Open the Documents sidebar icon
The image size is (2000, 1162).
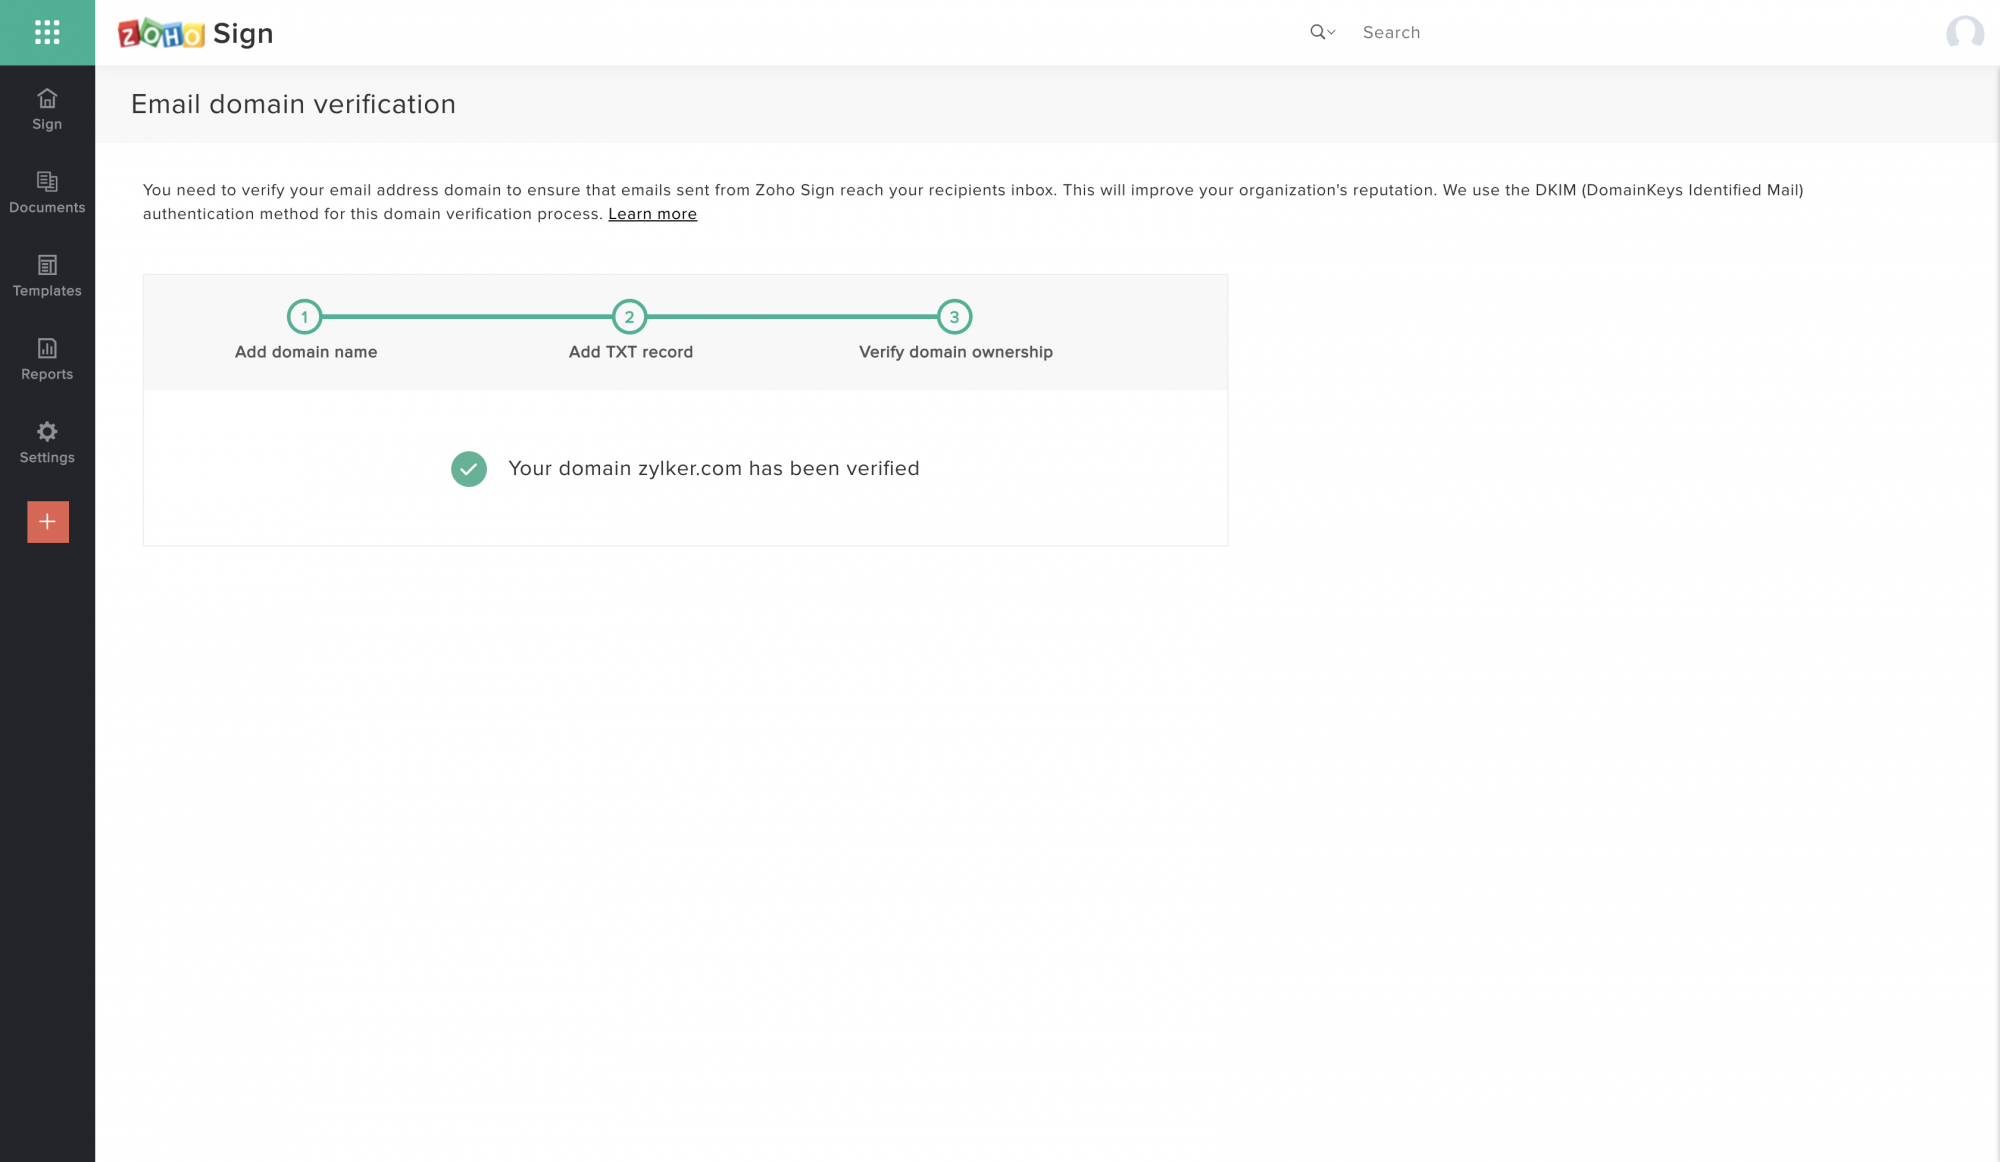pyautogui.click(x=47, y=192)
